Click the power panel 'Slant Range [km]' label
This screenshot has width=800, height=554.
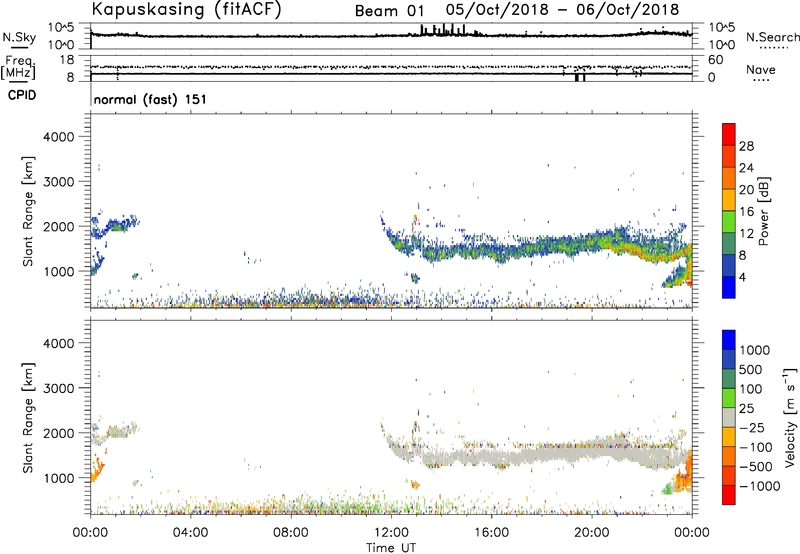click(x=28, y=211)
